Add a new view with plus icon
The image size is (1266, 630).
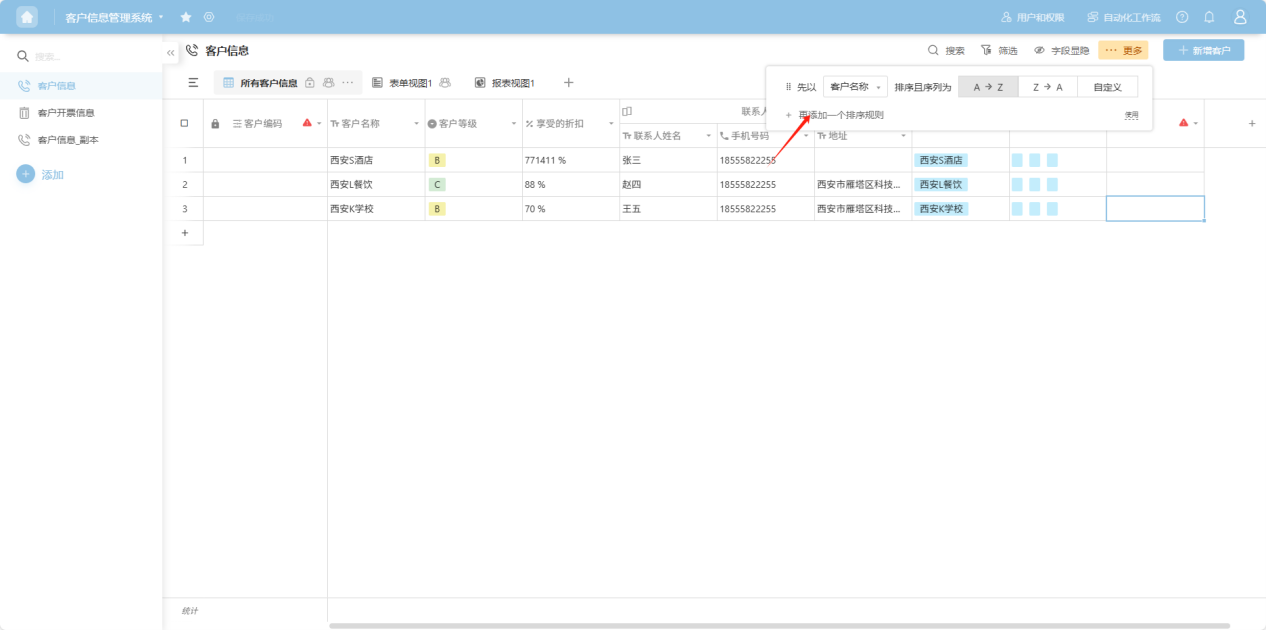(568, 83)
